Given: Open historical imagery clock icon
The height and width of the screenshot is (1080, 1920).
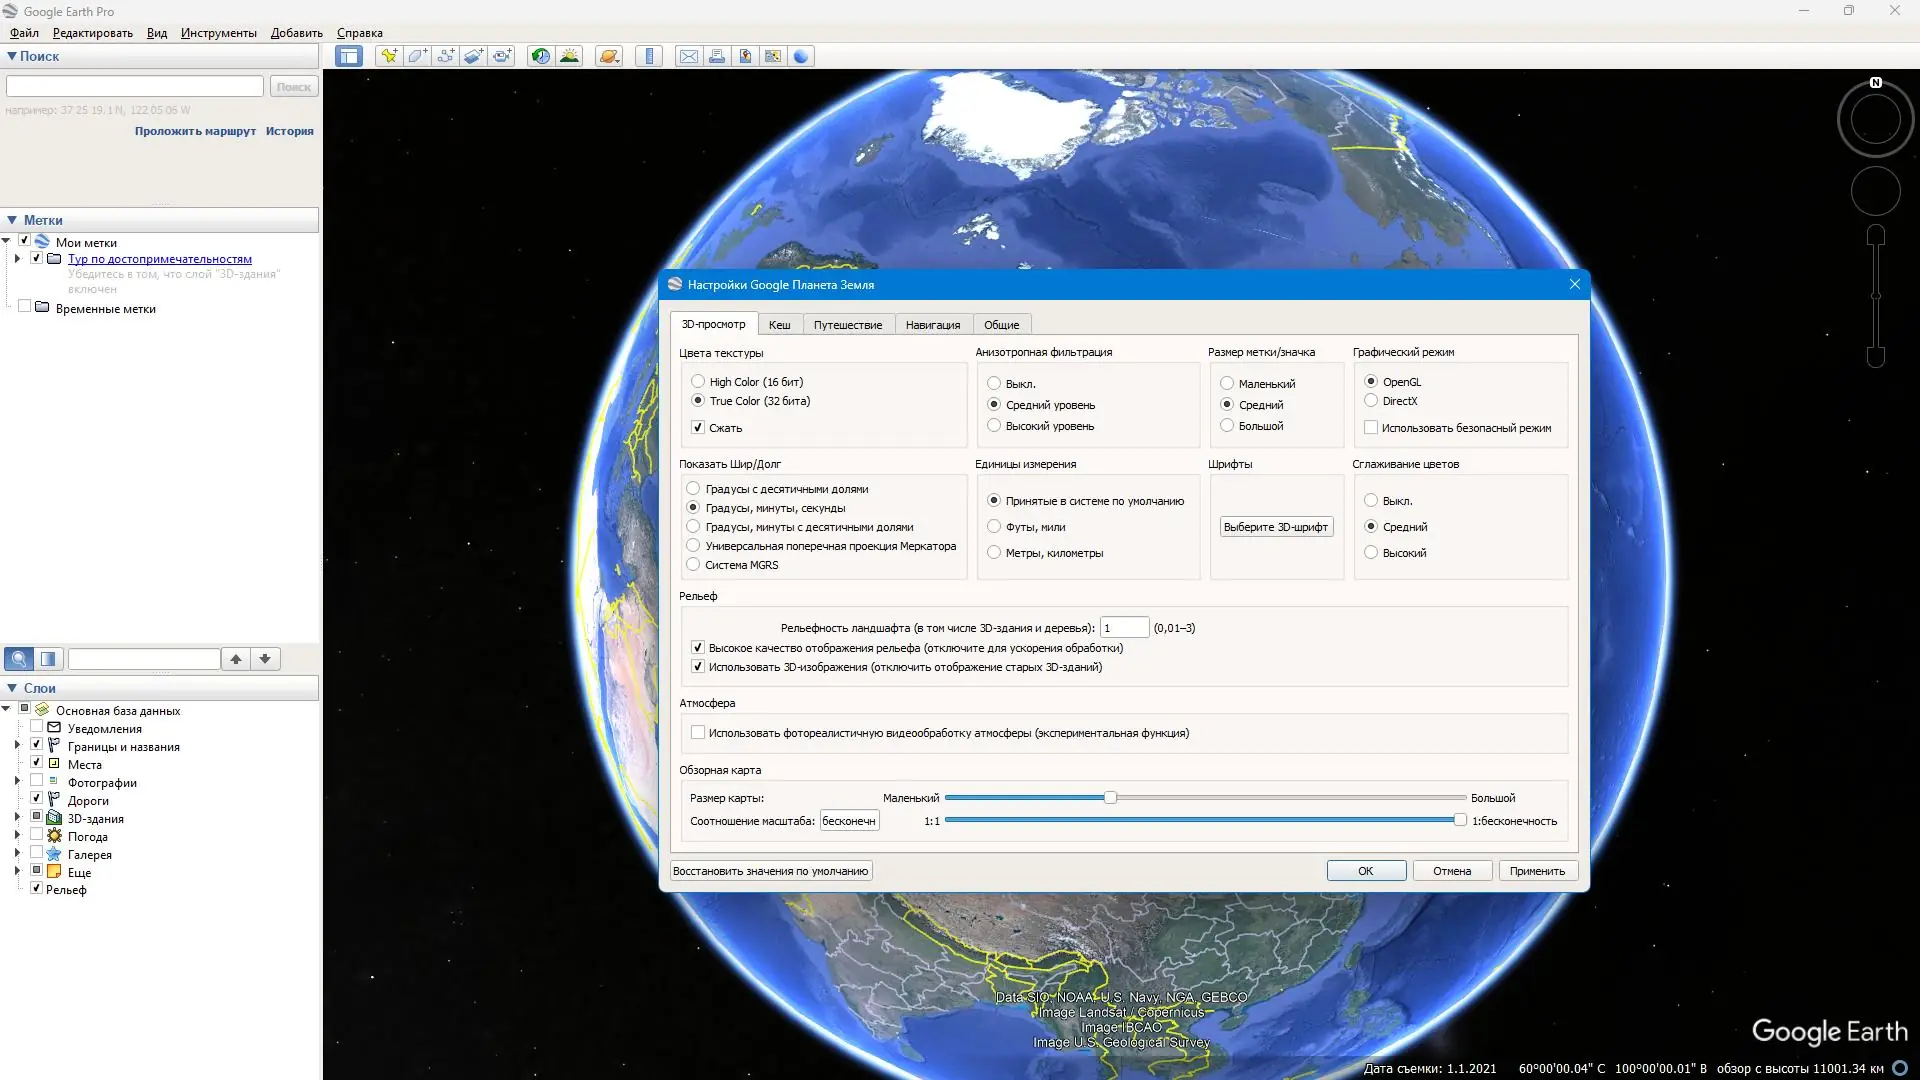Looking at the screenshot, I should pos(540,57).
